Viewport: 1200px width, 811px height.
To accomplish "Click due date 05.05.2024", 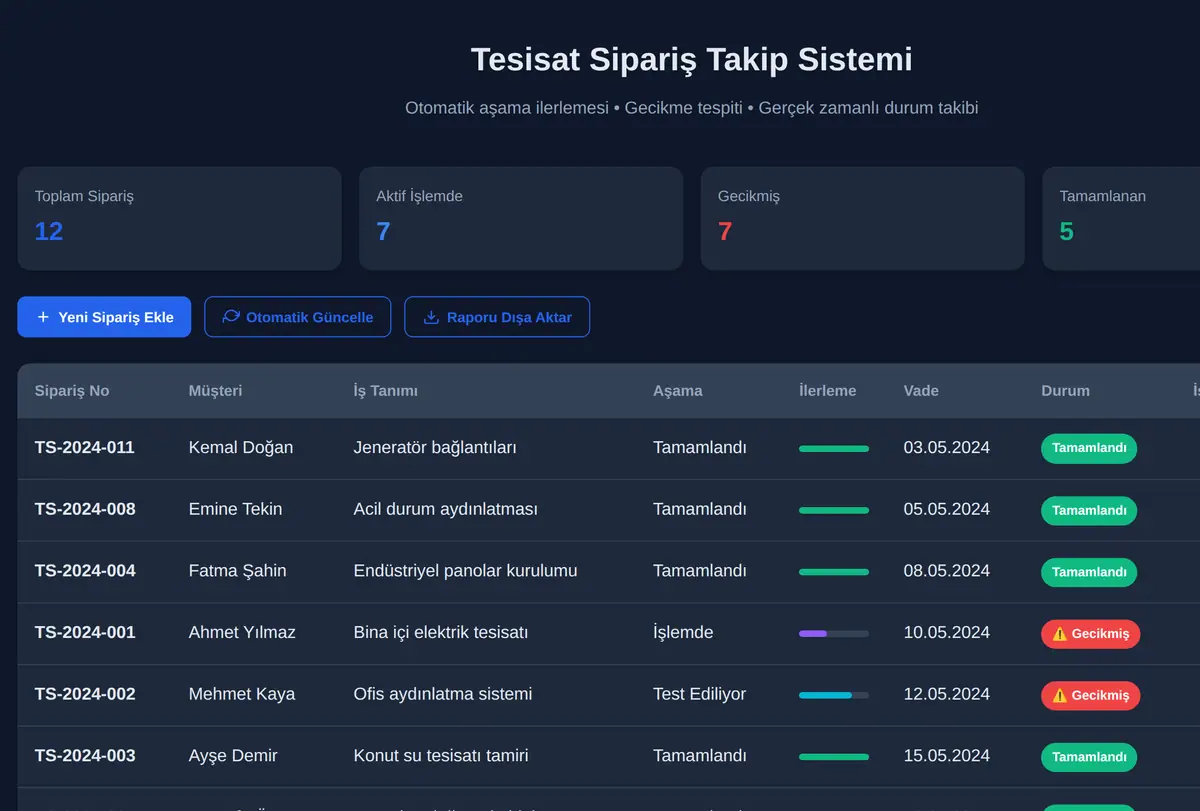I will pyautogui.click(x=946, y=509).
